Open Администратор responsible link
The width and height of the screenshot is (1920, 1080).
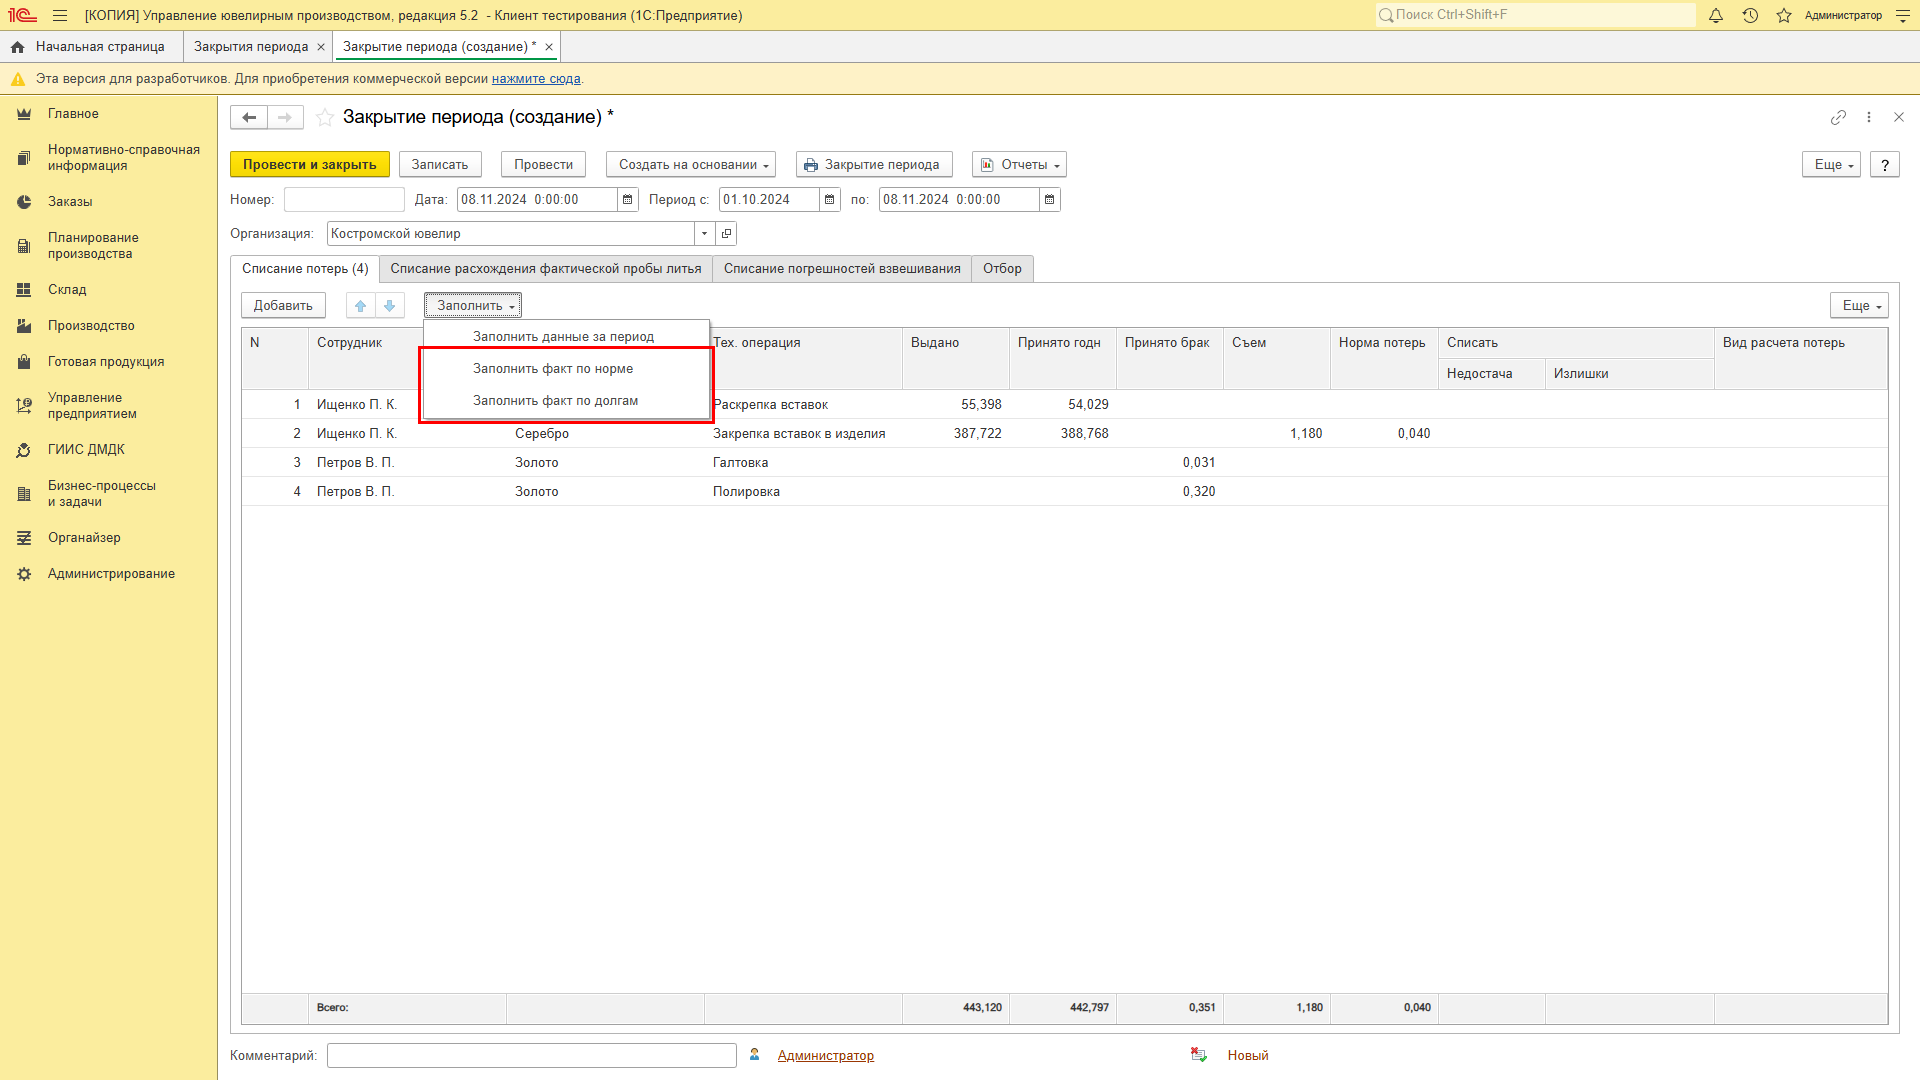(x=826, y=1056)
